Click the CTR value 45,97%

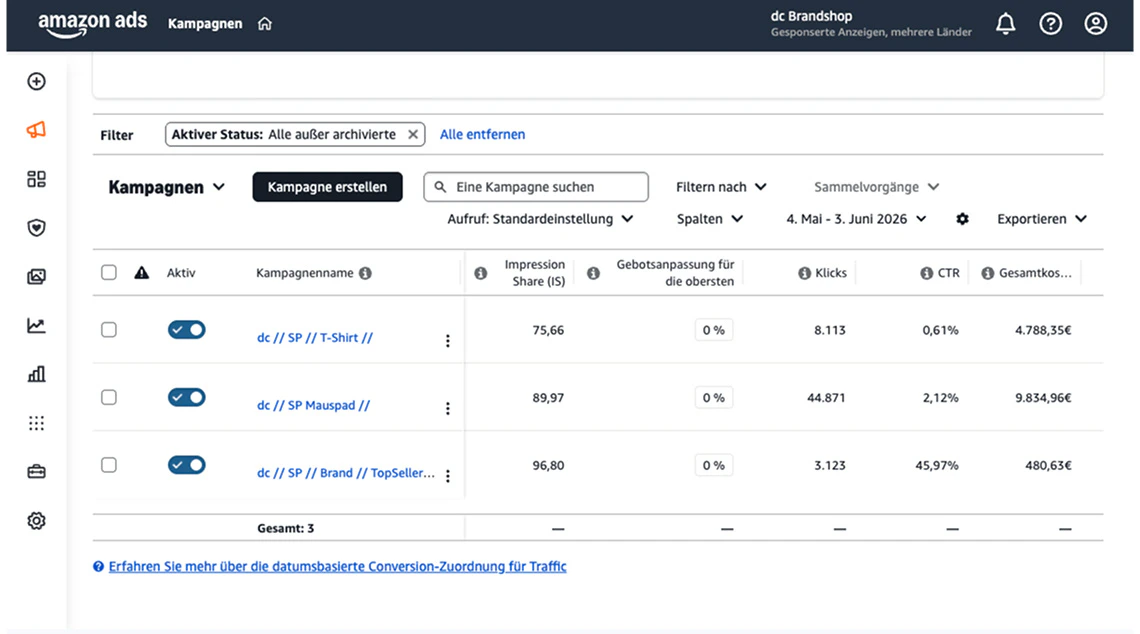tap(936, 465)
